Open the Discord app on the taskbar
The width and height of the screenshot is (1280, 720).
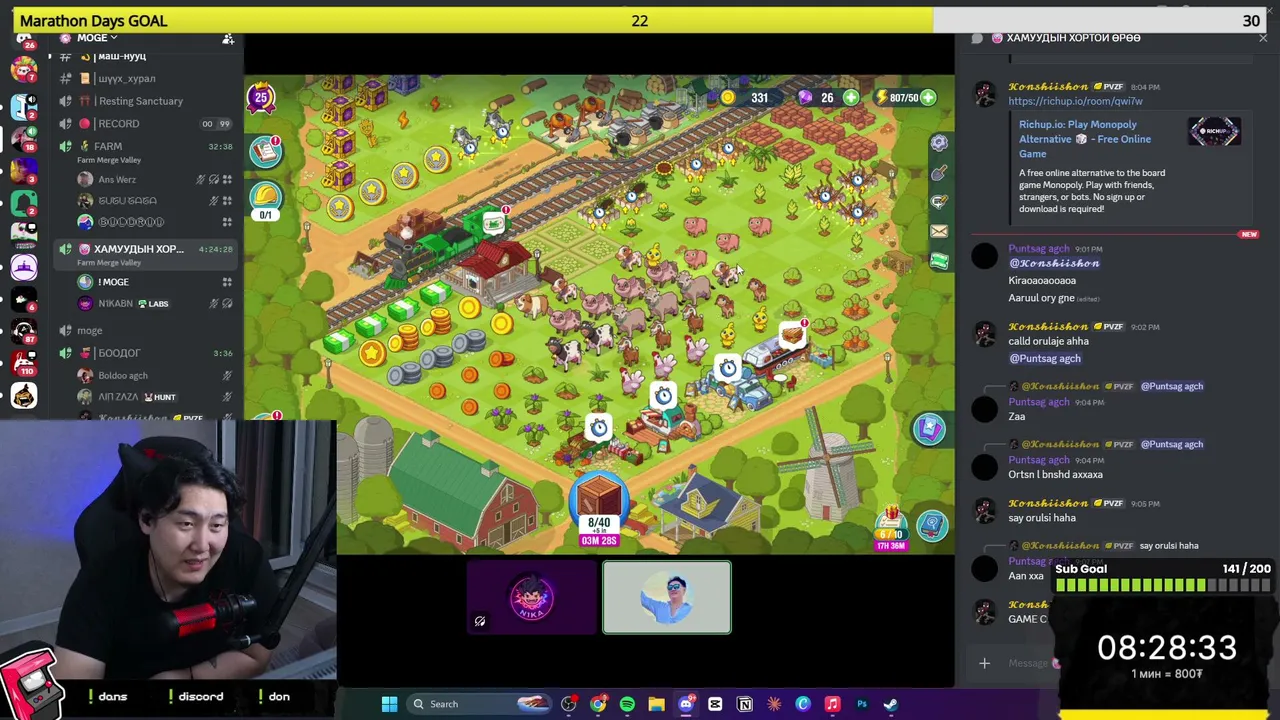point(686,704)
